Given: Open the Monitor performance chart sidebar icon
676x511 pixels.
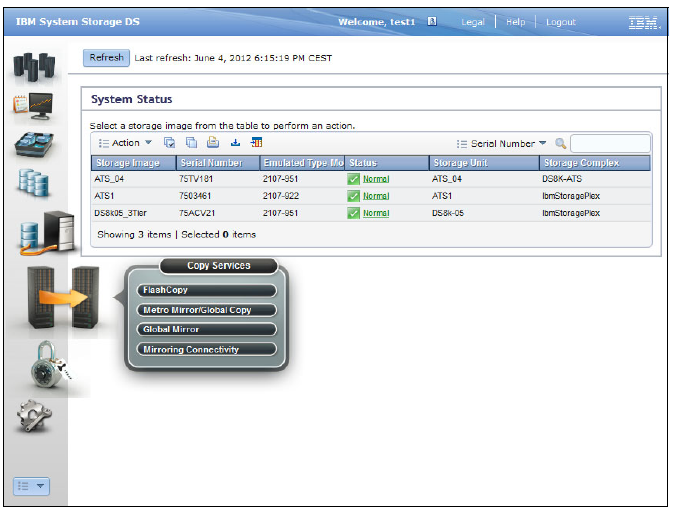Looking at the screenshot, I should [34, 106].
